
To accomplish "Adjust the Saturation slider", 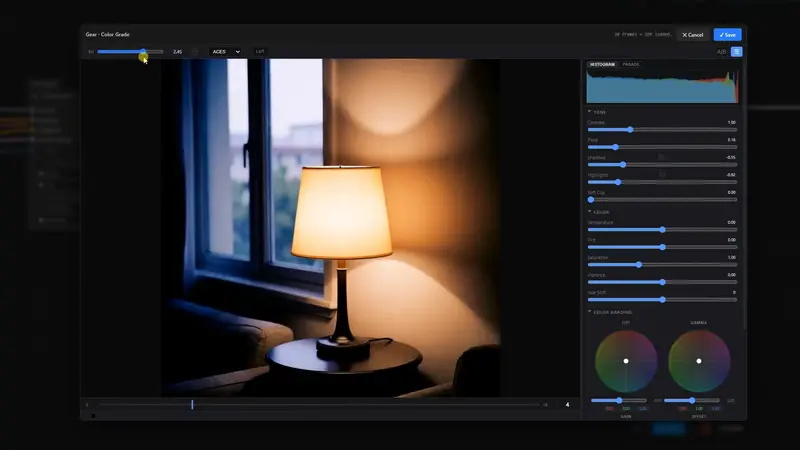I will point(662,264).
